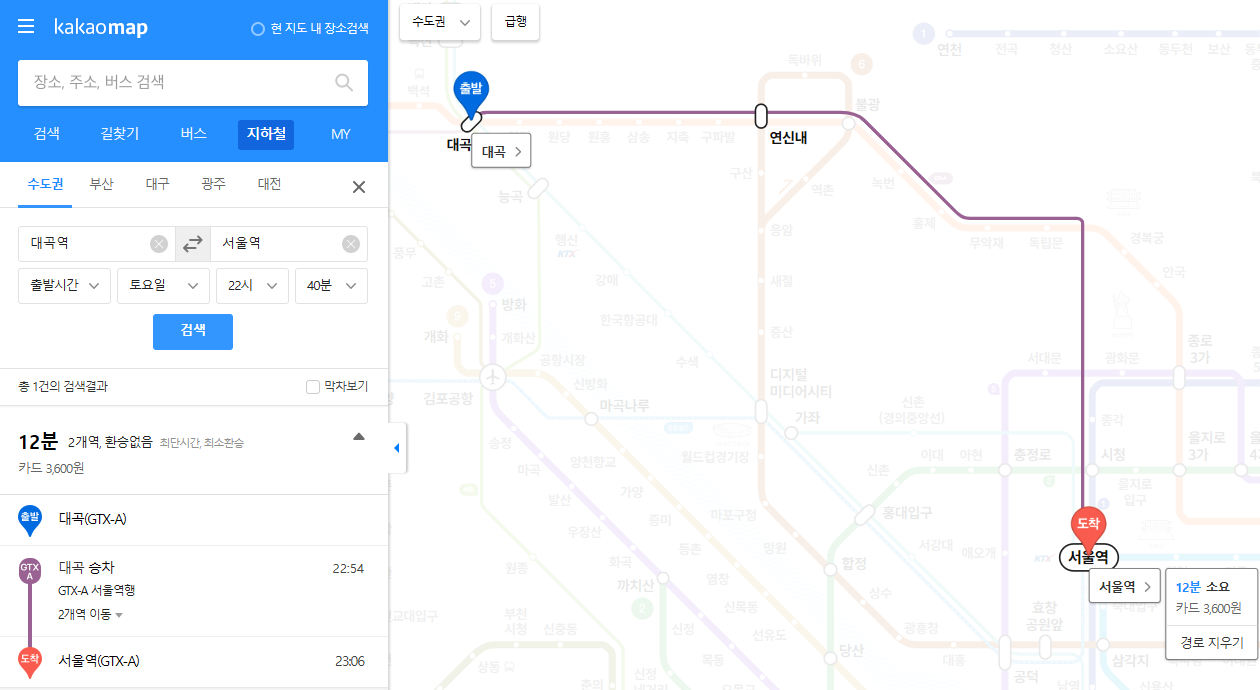Click 서울역(GTX-A) in route list
The image size is (1260, 690).
coord(99,661)
